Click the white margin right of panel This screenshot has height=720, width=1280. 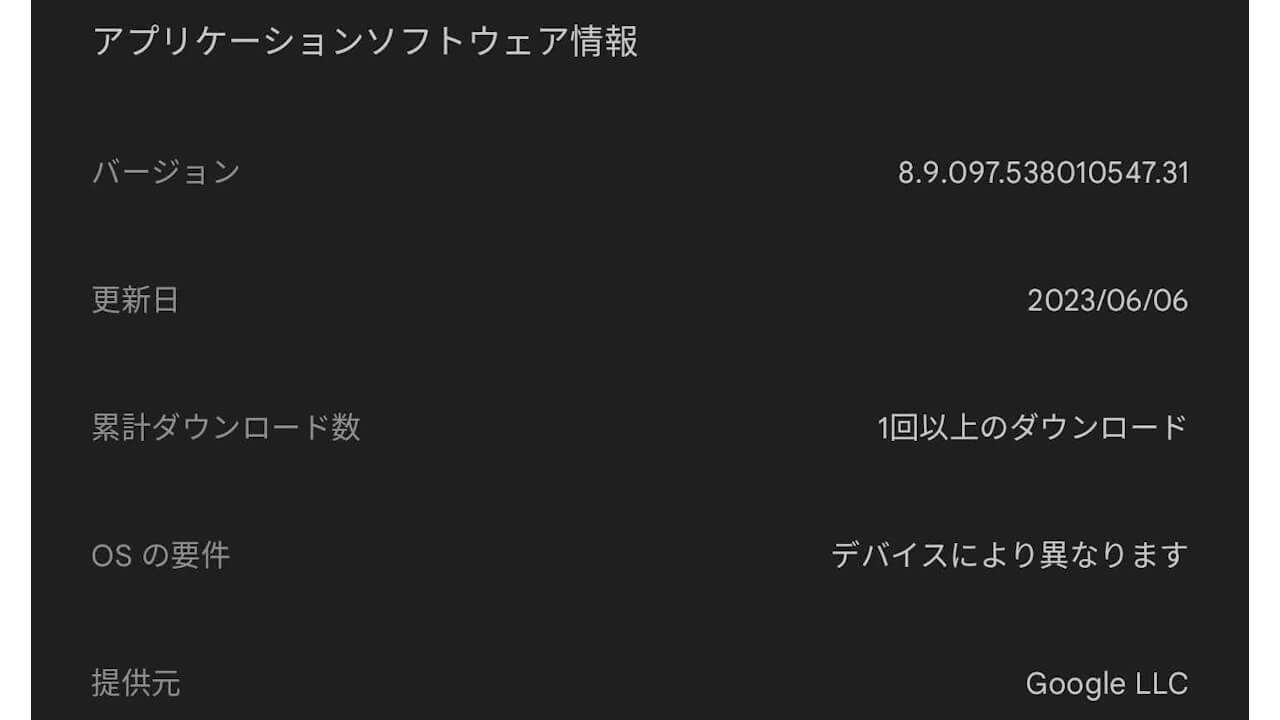[x=1264, y=360]
